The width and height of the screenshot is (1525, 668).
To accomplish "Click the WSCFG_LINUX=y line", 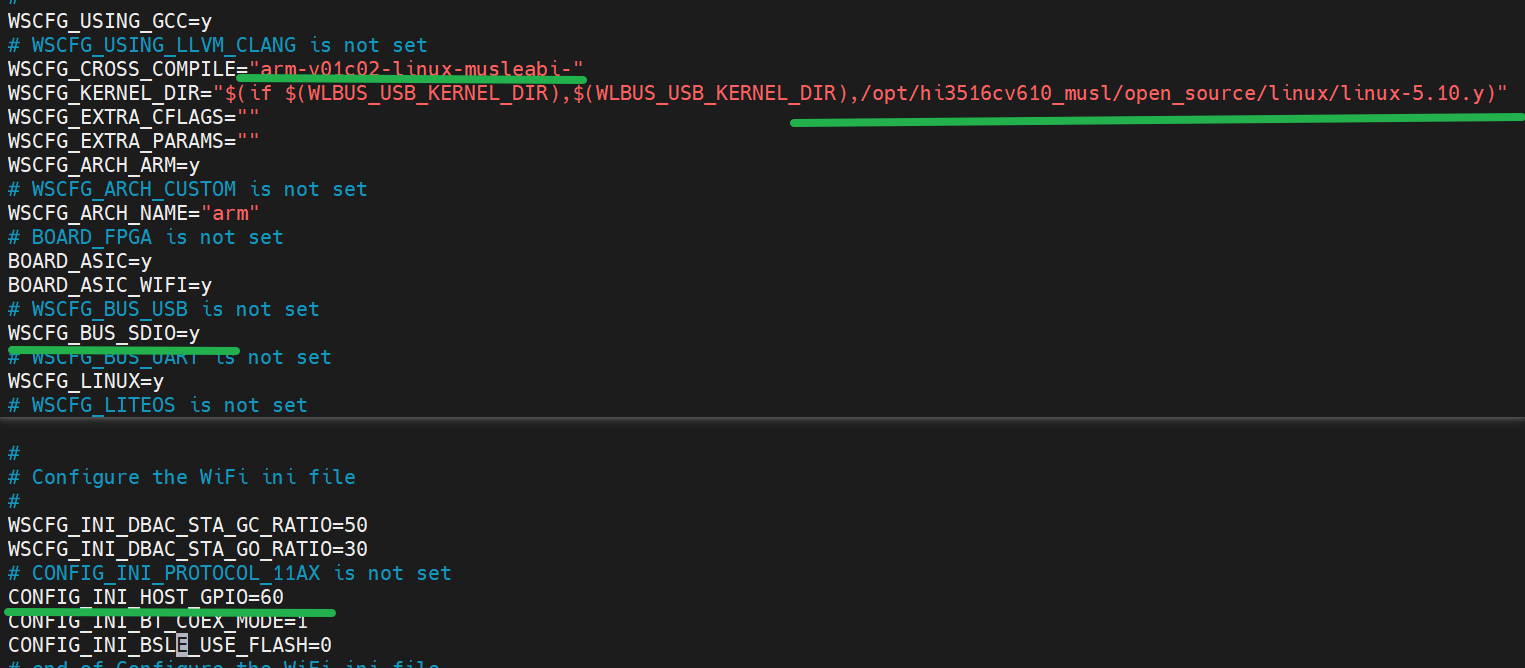I will 86,381.
